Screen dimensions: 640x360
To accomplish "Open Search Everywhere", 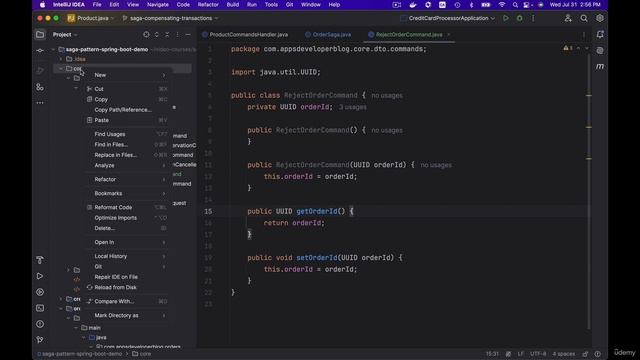I will pyautogui.click(x=584, y=18).
